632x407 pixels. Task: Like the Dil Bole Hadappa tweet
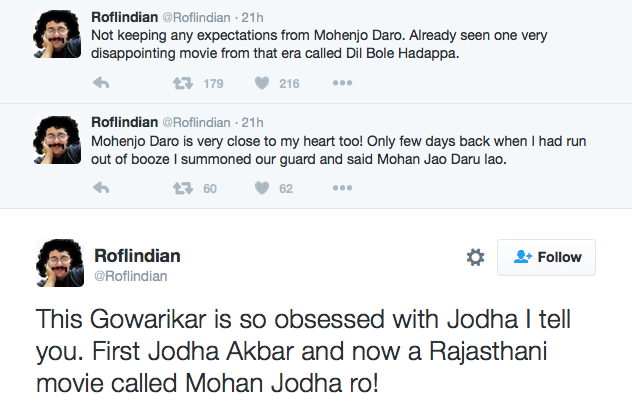262,83
